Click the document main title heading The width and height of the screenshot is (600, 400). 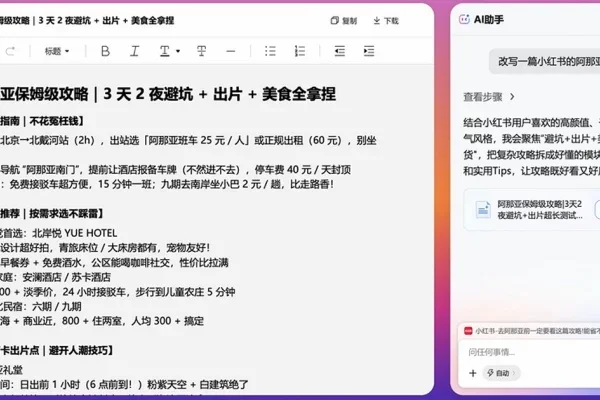tap(168, 94)
